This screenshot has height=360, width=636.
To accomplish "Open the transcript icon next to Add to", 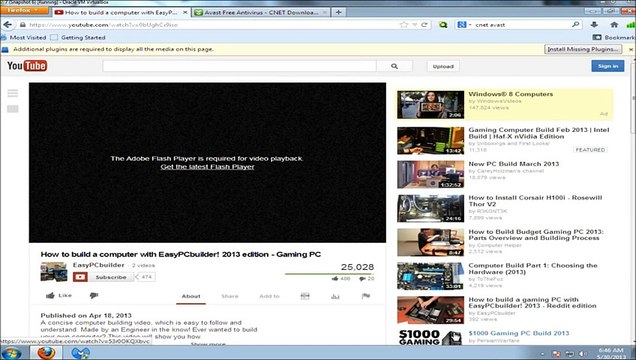I will pos(305,296).
